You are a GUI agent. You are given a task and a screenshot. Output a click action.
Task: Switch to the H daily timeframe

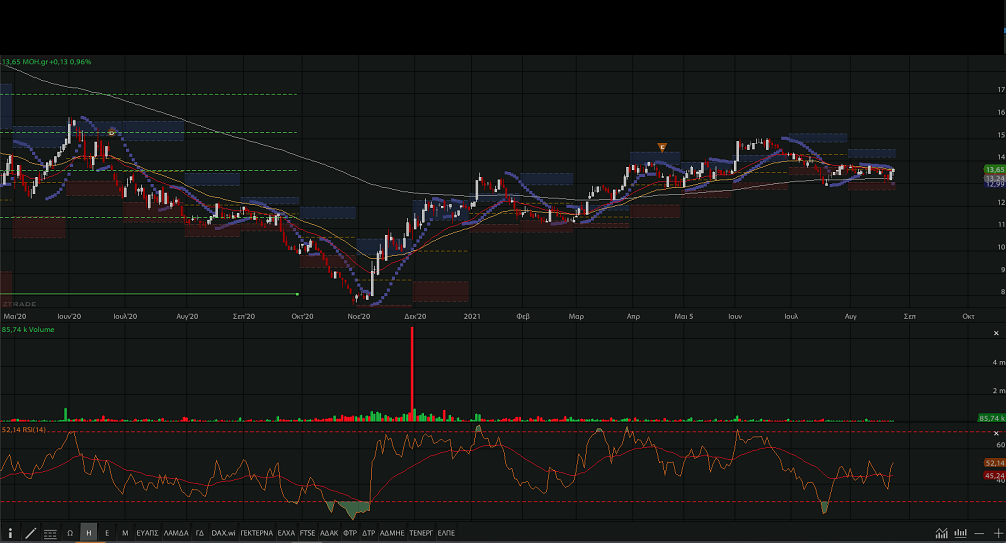pyautogui.click(x=89, y=533)
